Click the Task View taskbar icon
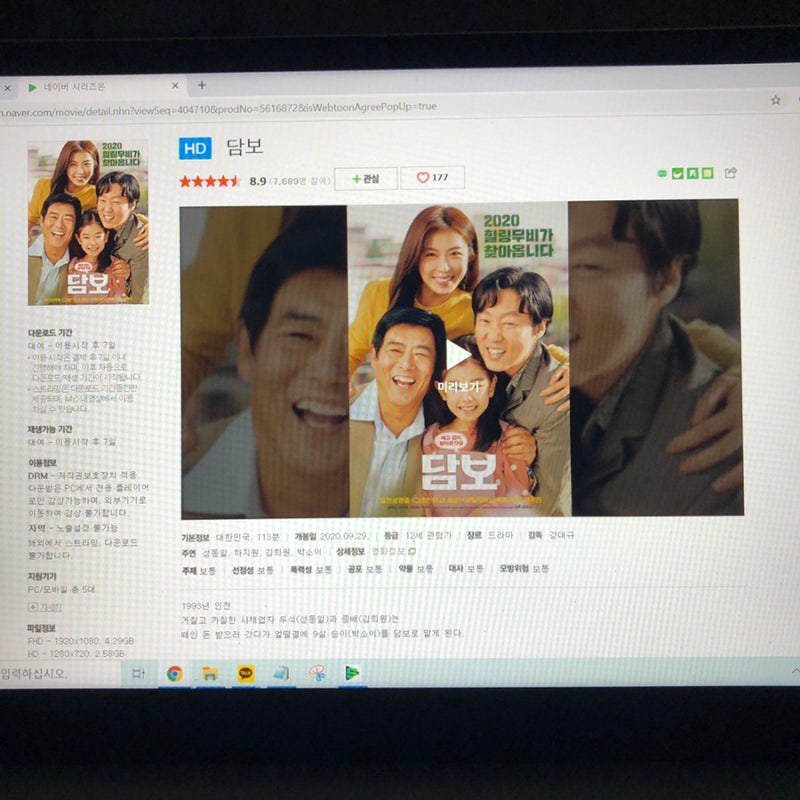This screenshot has width=800, height=800. [x=139, y=673]
